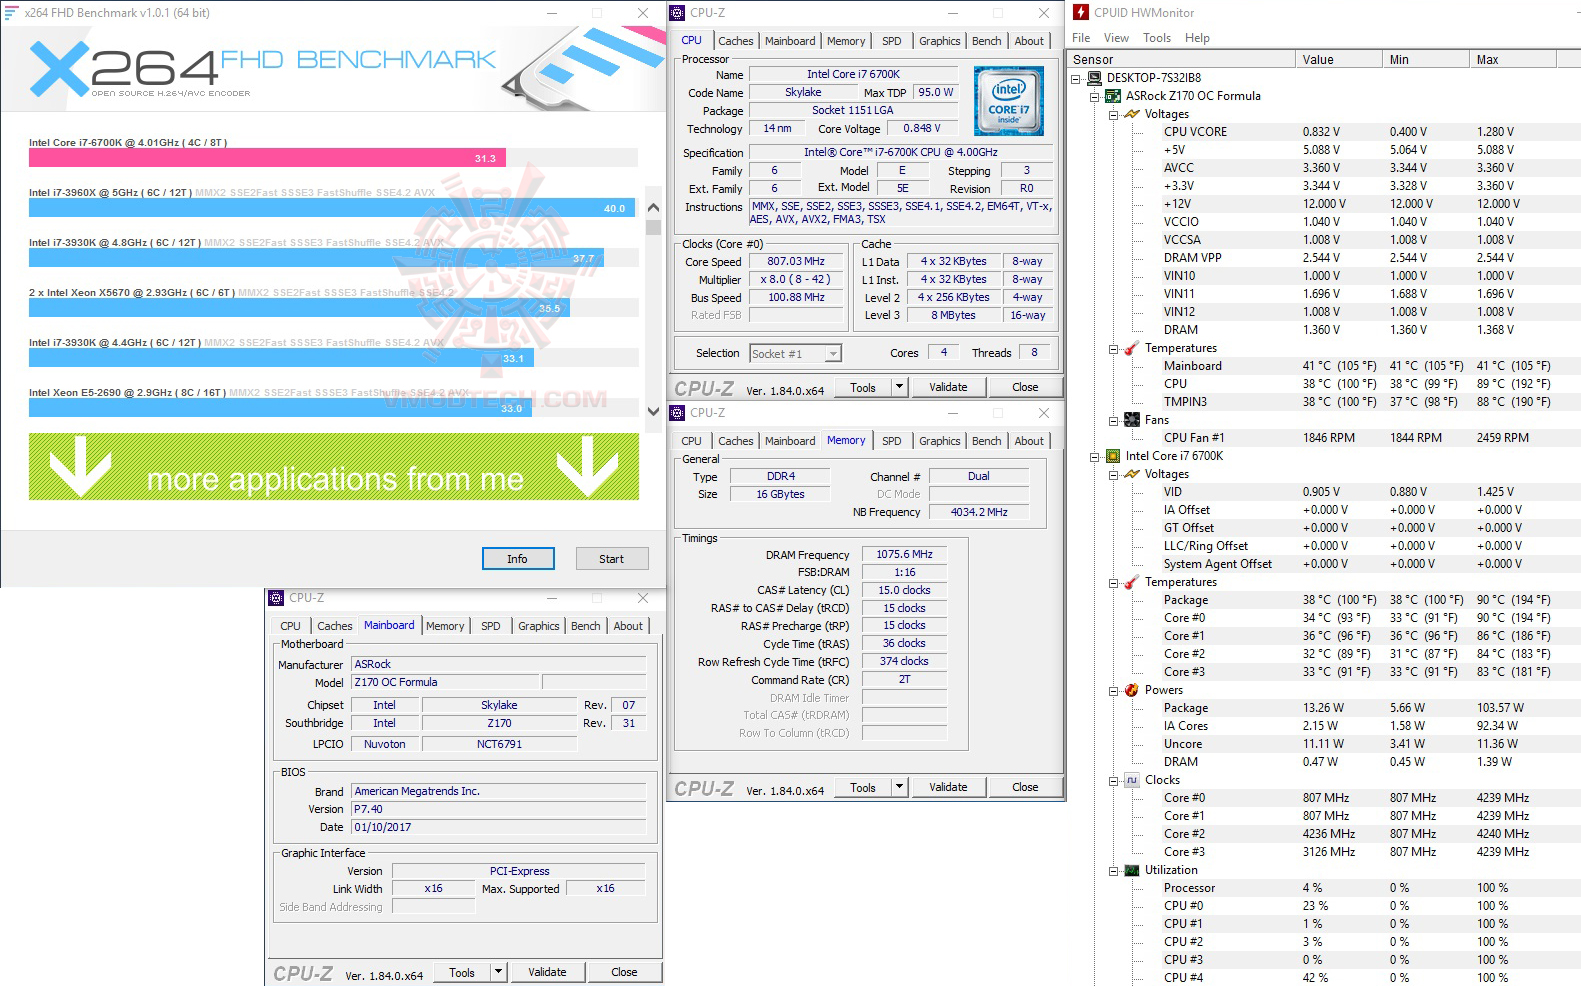Screen dimensions: 1581x986
Task: Click the Clocks category icon
Action: [1132, 780]
